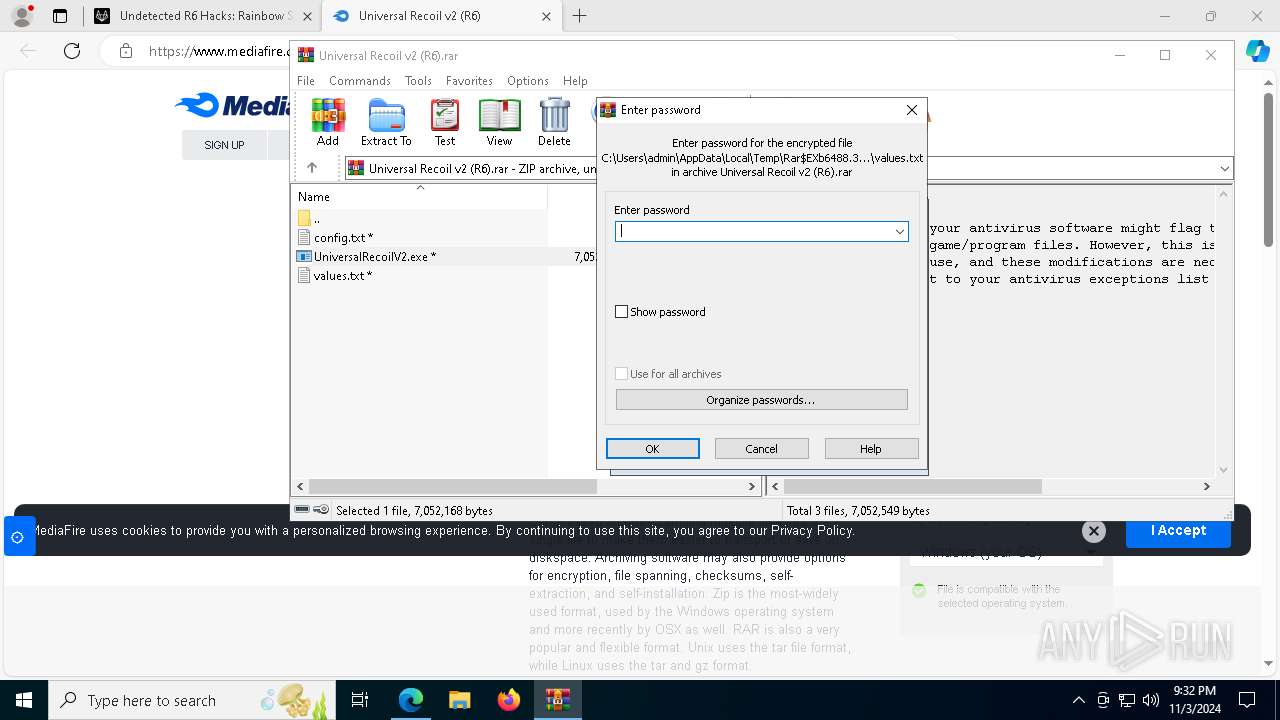Open the browser profile icon
The height and width of the screenshot is (720, 1280).
(x=22, y=16)
